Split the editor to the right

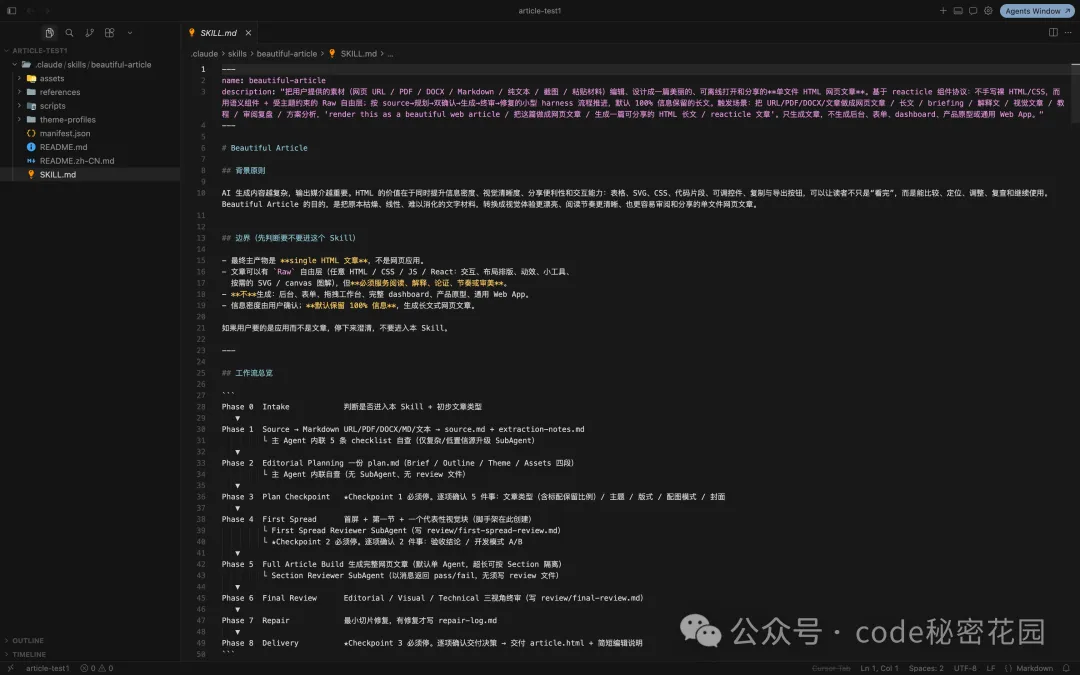tap(1053, 32)
